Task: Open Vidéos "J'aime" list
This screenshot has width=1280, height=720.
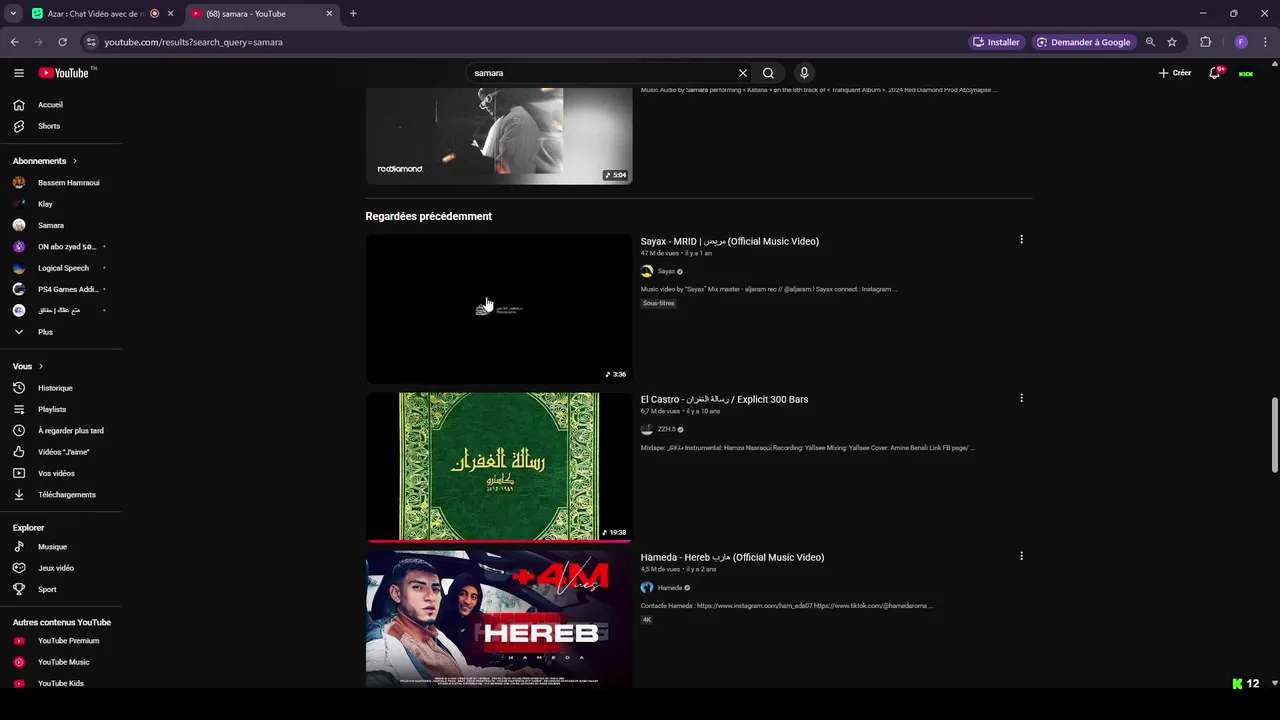Action: 61,452
